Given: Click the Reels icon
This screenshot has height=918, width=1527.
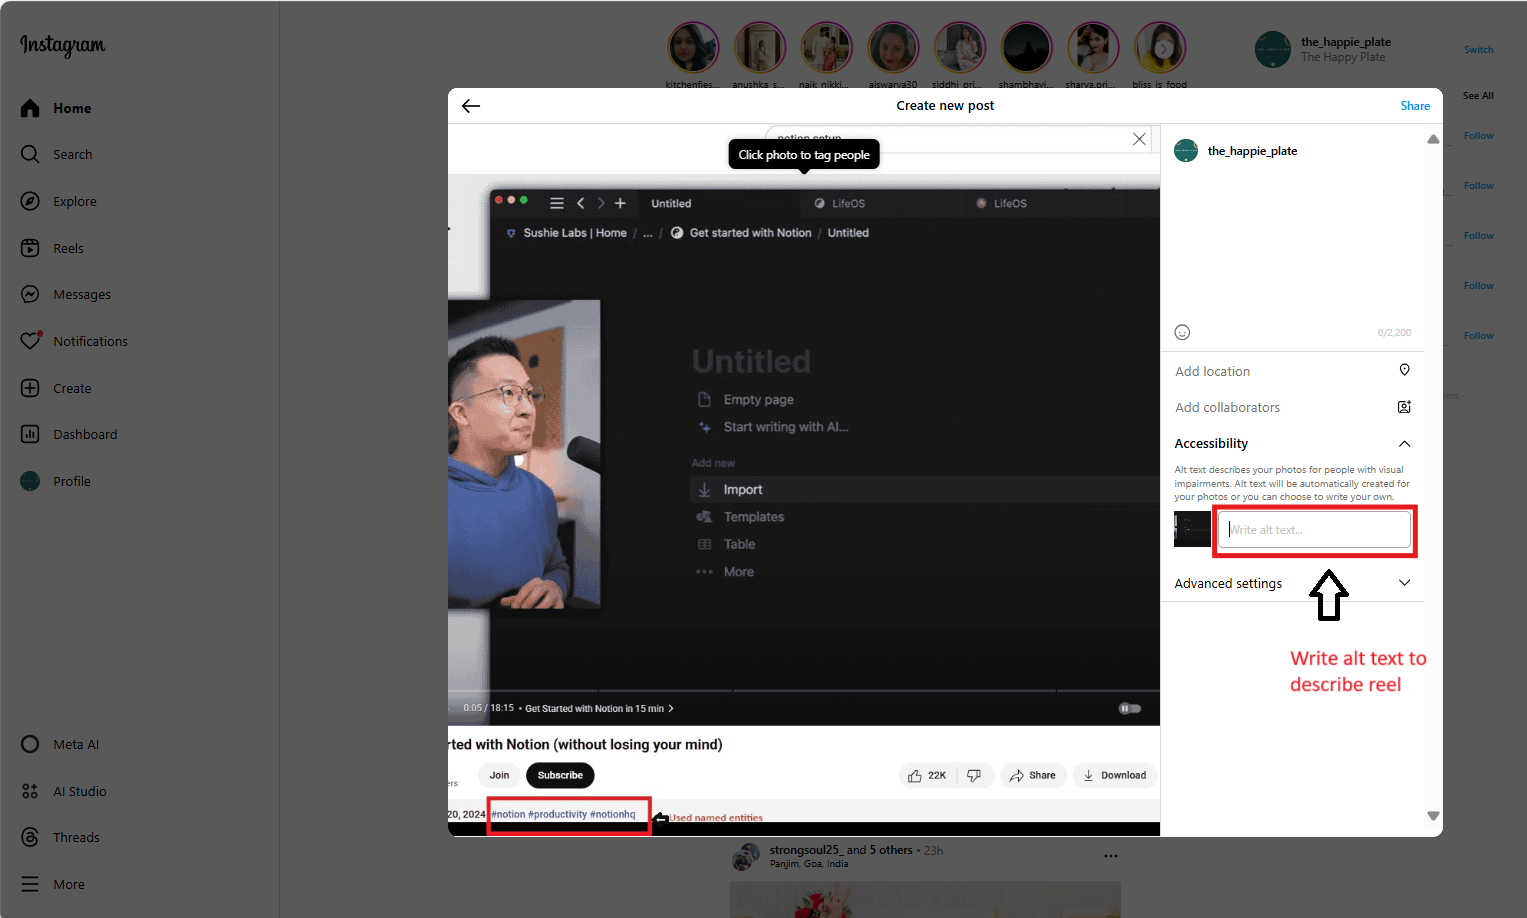Looking at the screenshot, I should pos(30,248).
